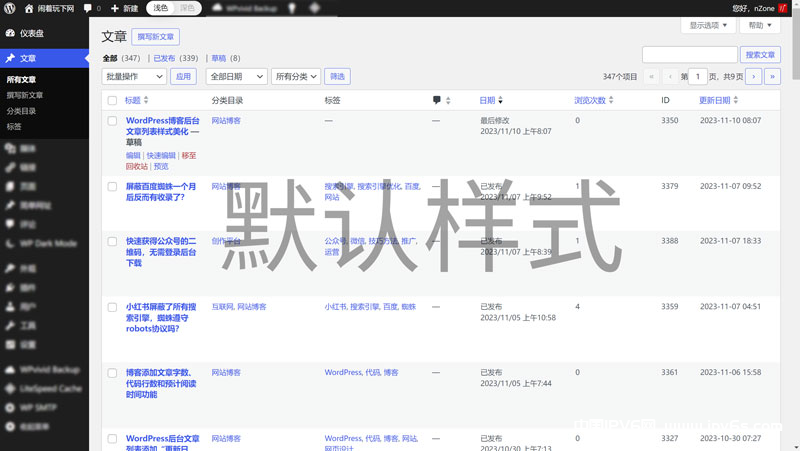Expand the 显示选项 screen options panel
800x451 pixels.
tap(708, 25)
